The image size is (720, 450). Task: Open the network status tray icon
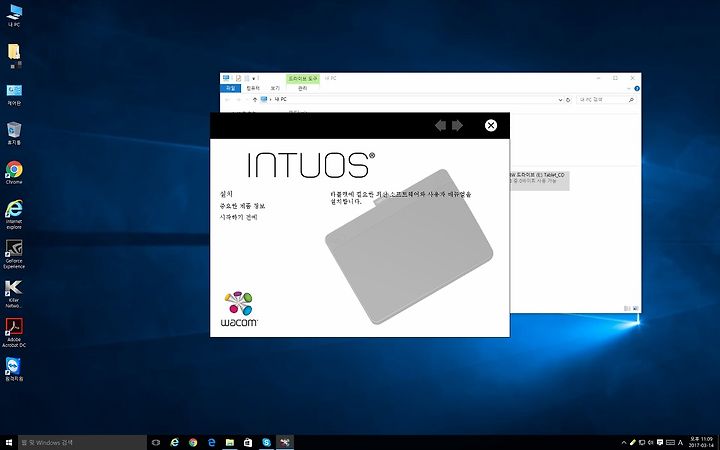(x=642, y=443)
